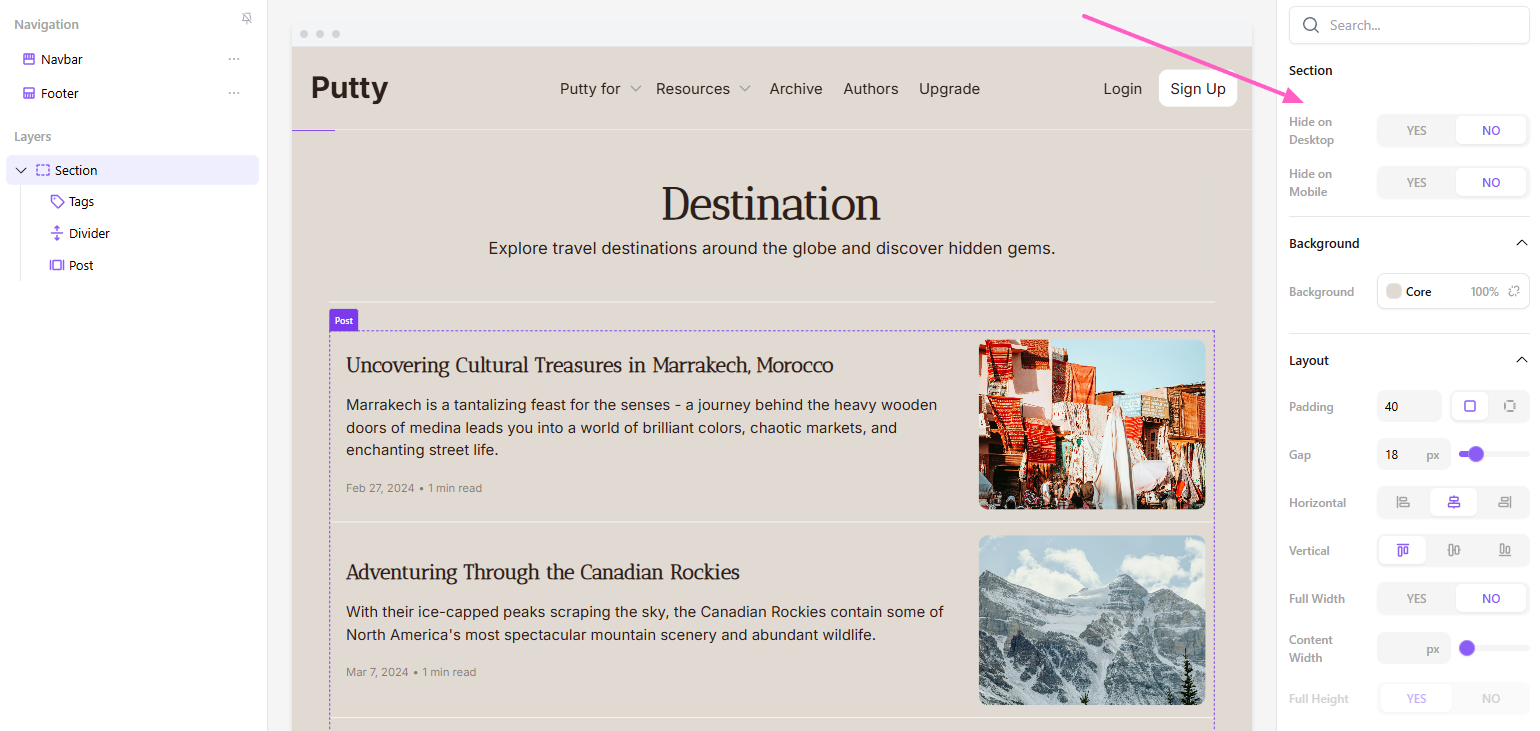Set Hide on Desktop to YES
The width and height of the screenshot is (1540, 731).
(x=1416, y=131)
